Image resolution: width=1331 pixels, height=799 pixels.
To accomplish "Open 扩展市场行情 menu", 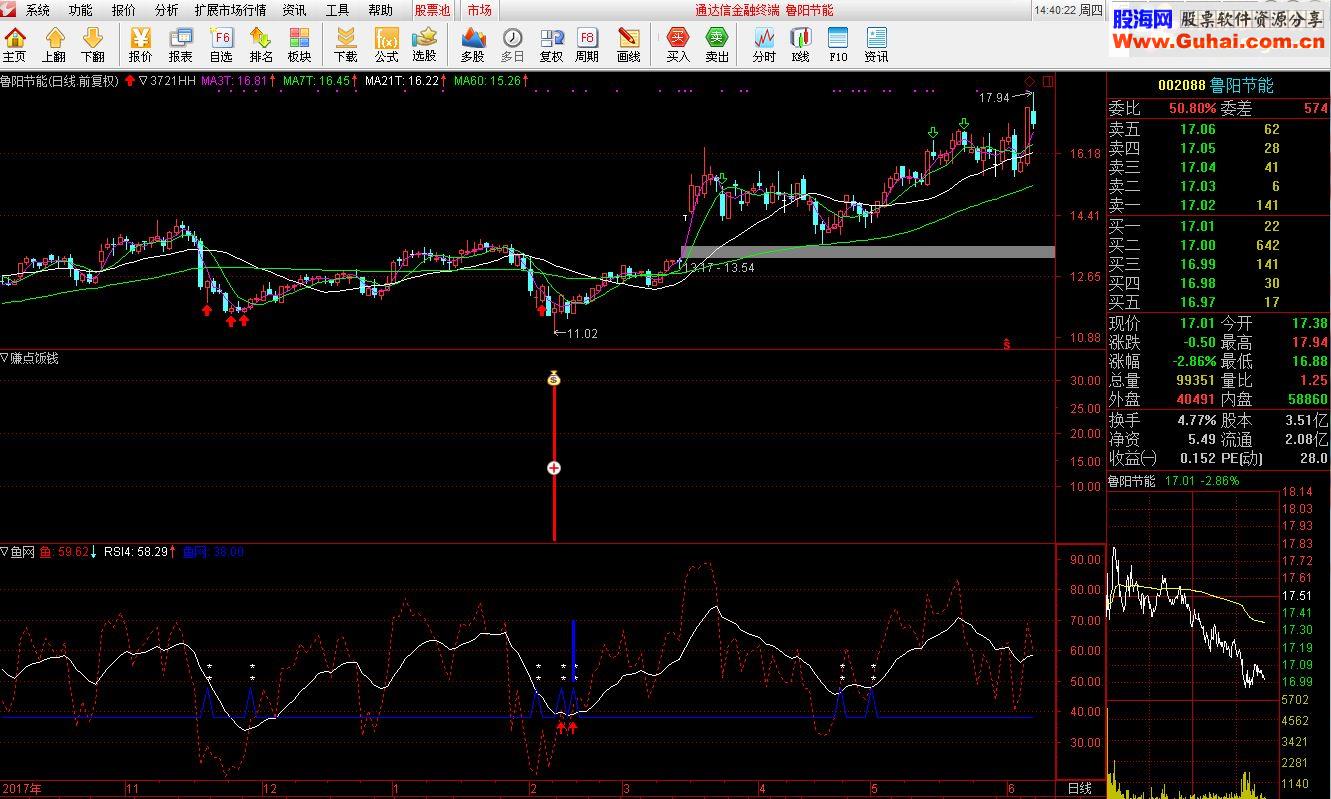I will tap(231, 10).
